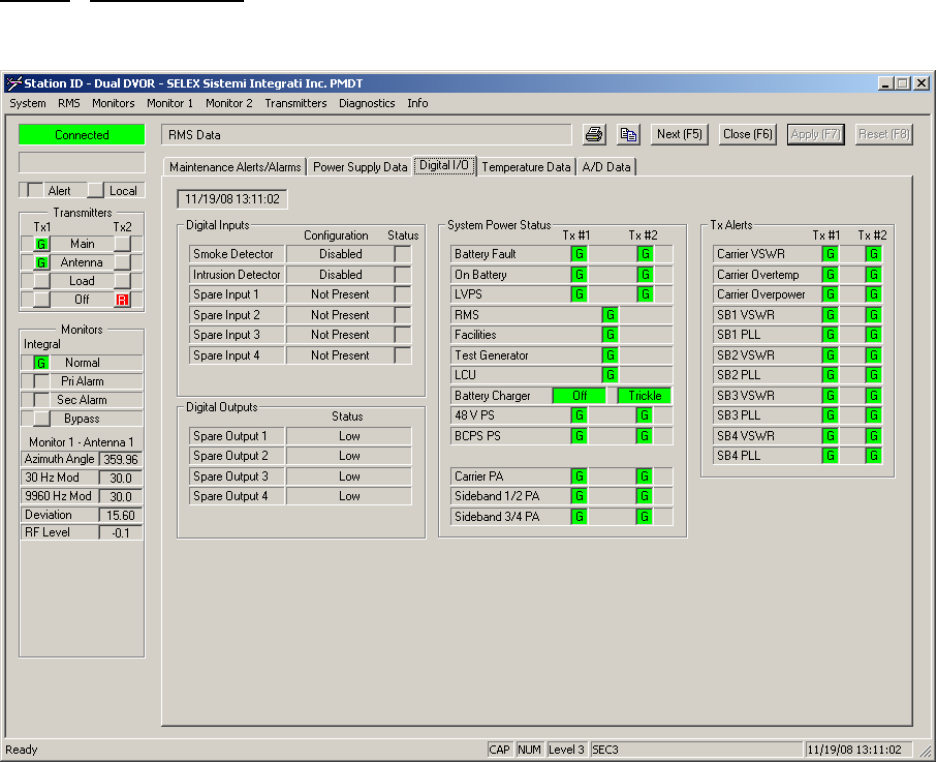Open the System menu

coord(27,103)
